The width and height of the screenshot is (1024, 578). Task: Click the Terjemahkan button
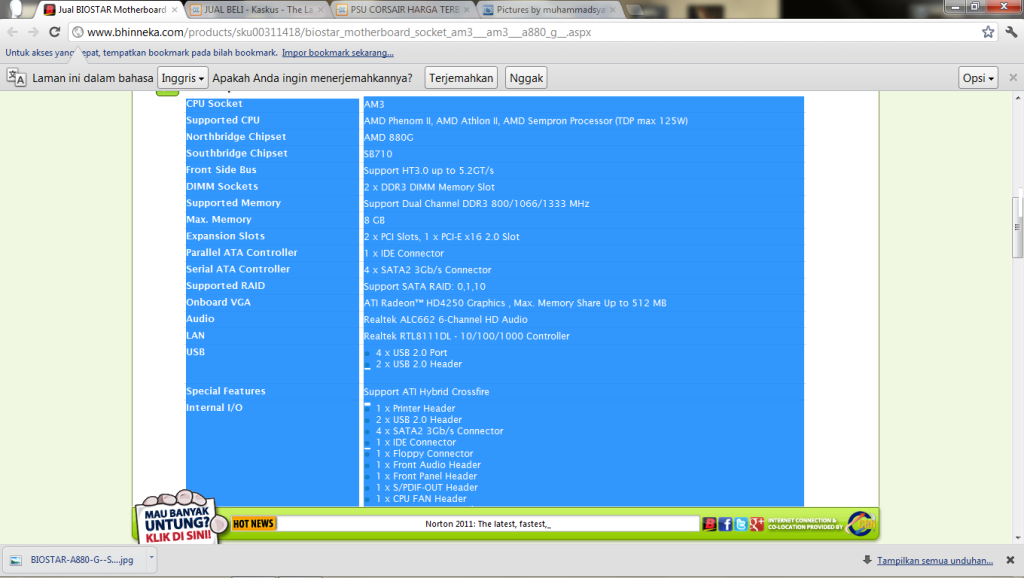click(461, 78)
